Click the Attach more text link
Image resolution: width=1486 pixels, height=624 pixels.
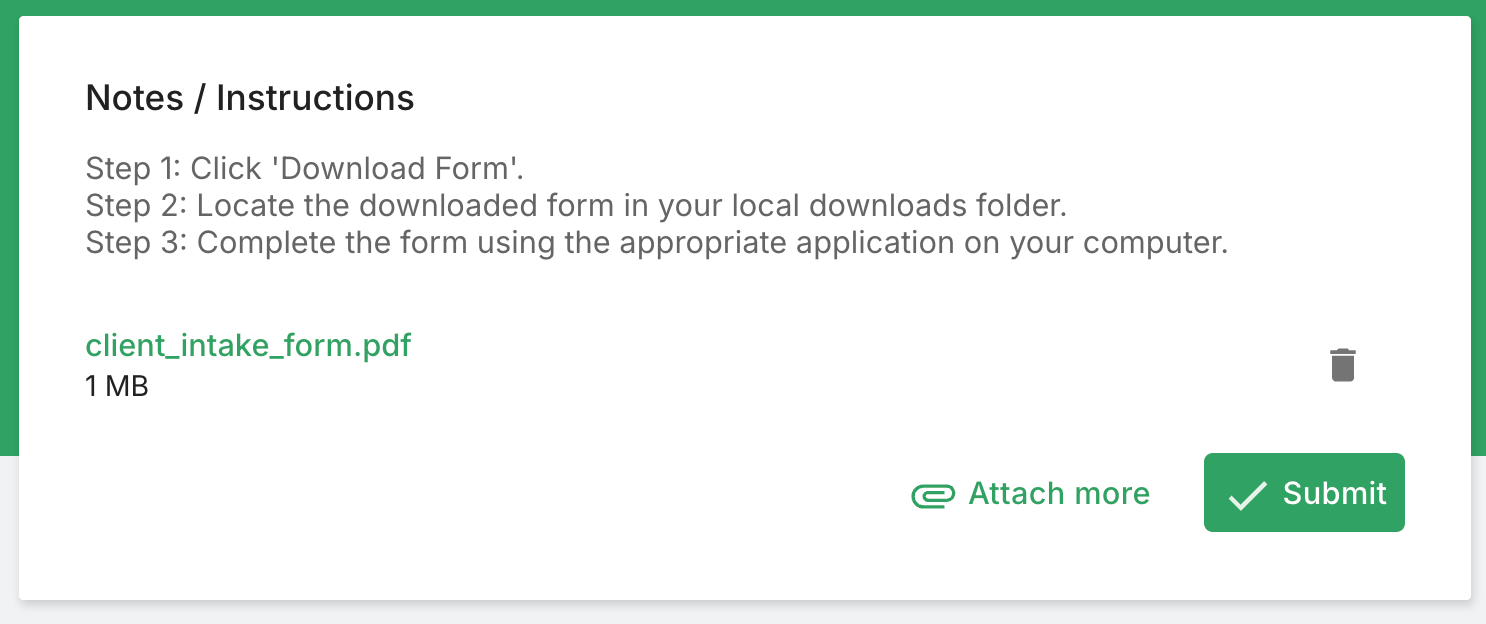point(1059,494)
